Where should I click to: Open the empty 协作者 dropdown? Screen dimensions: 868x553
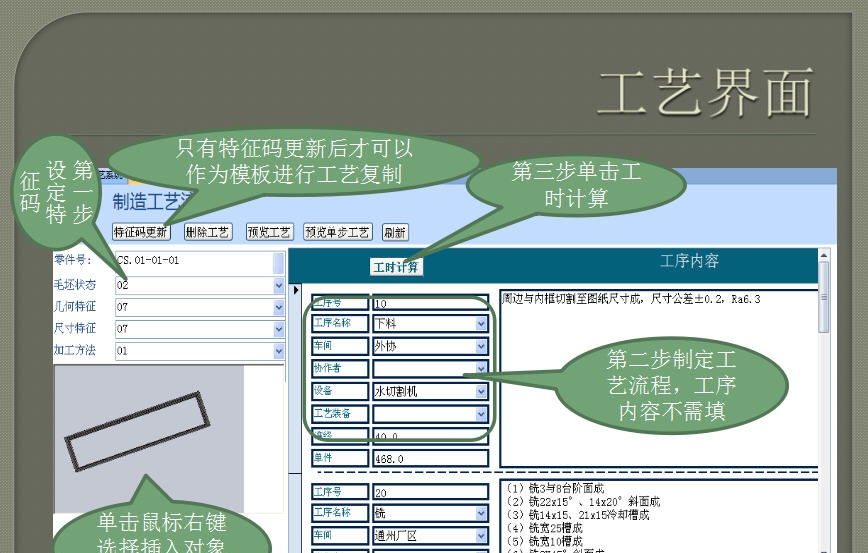[x=481, y=368]
